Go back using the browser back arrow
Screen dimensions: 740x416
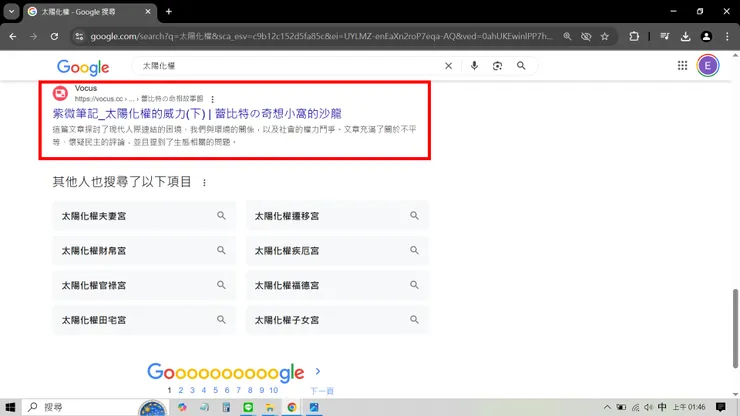click(x=13, y=36)
